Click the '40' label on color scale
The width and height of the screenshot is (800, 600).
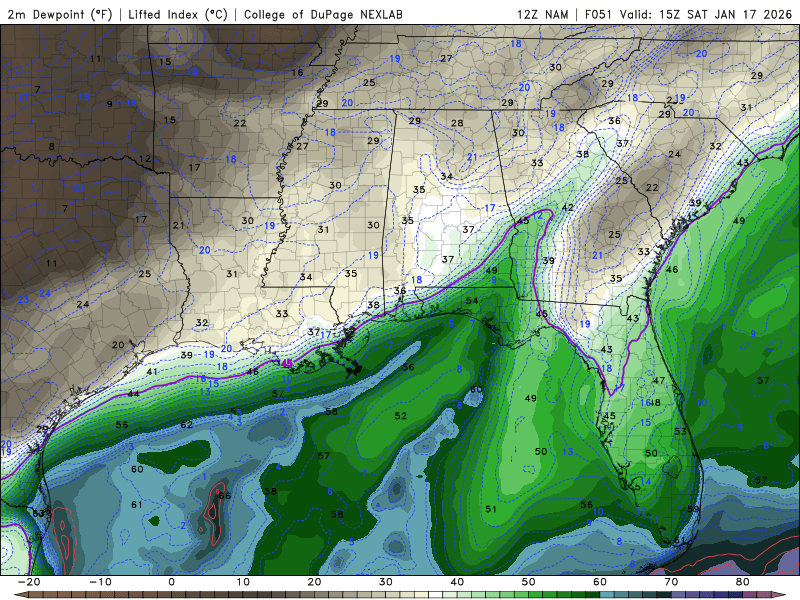click(457, 582)
